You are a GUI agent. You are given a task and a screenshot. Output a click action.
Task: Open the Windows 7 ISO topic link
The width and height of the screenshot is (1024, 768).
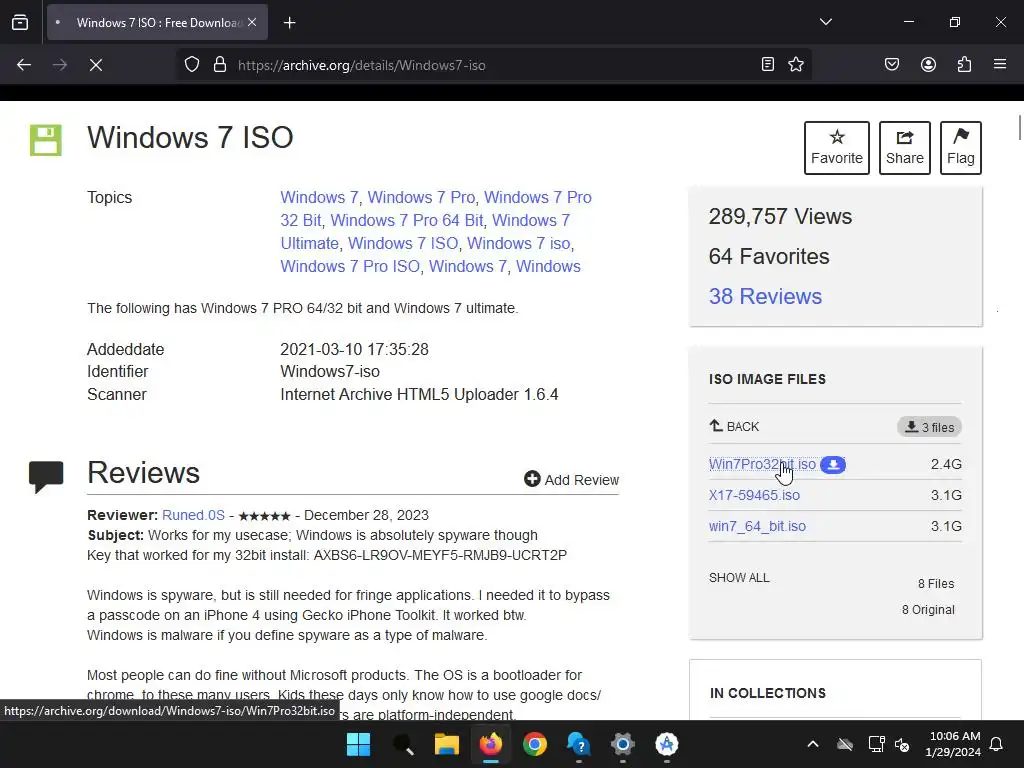coord(403,244)
